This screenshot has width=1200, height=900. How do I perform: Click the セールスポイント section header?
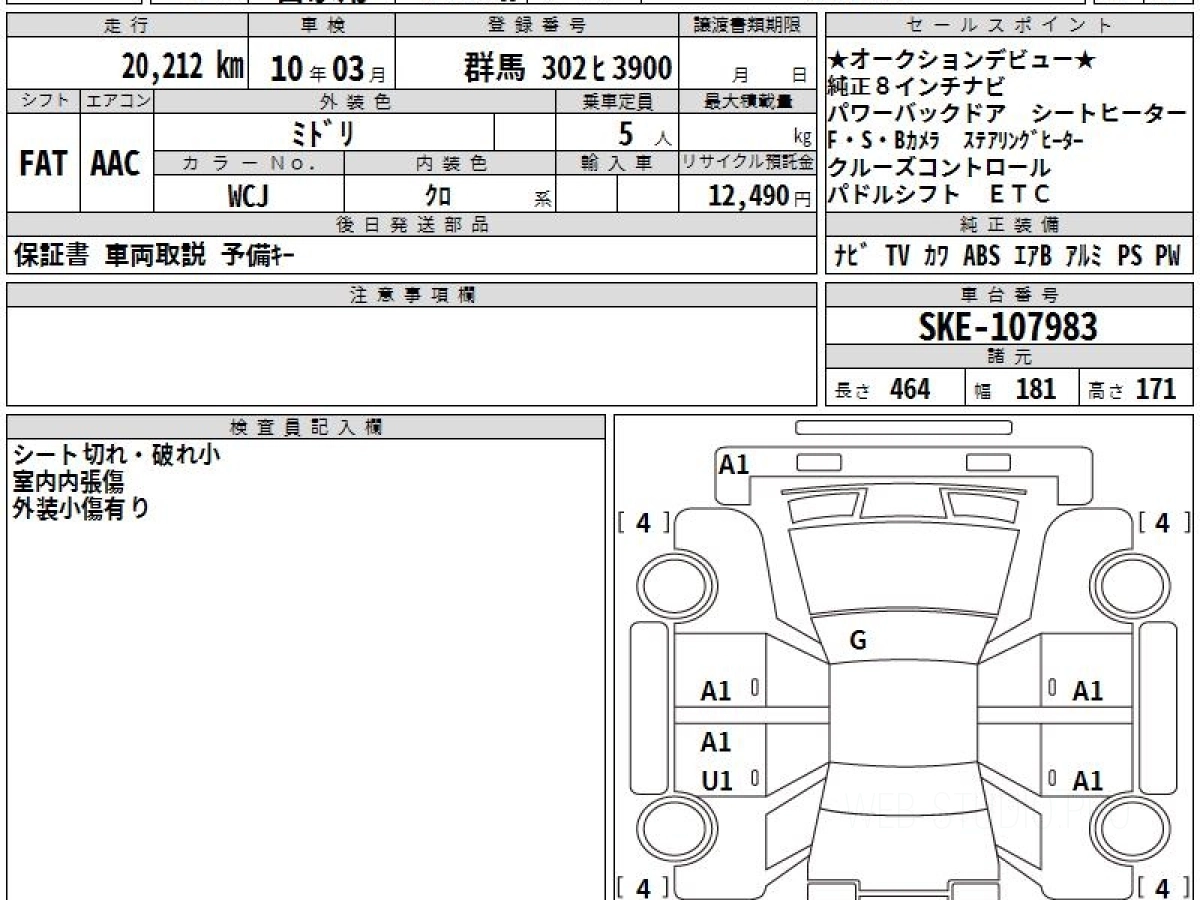pyautogui.click(x=1009, y=26)
